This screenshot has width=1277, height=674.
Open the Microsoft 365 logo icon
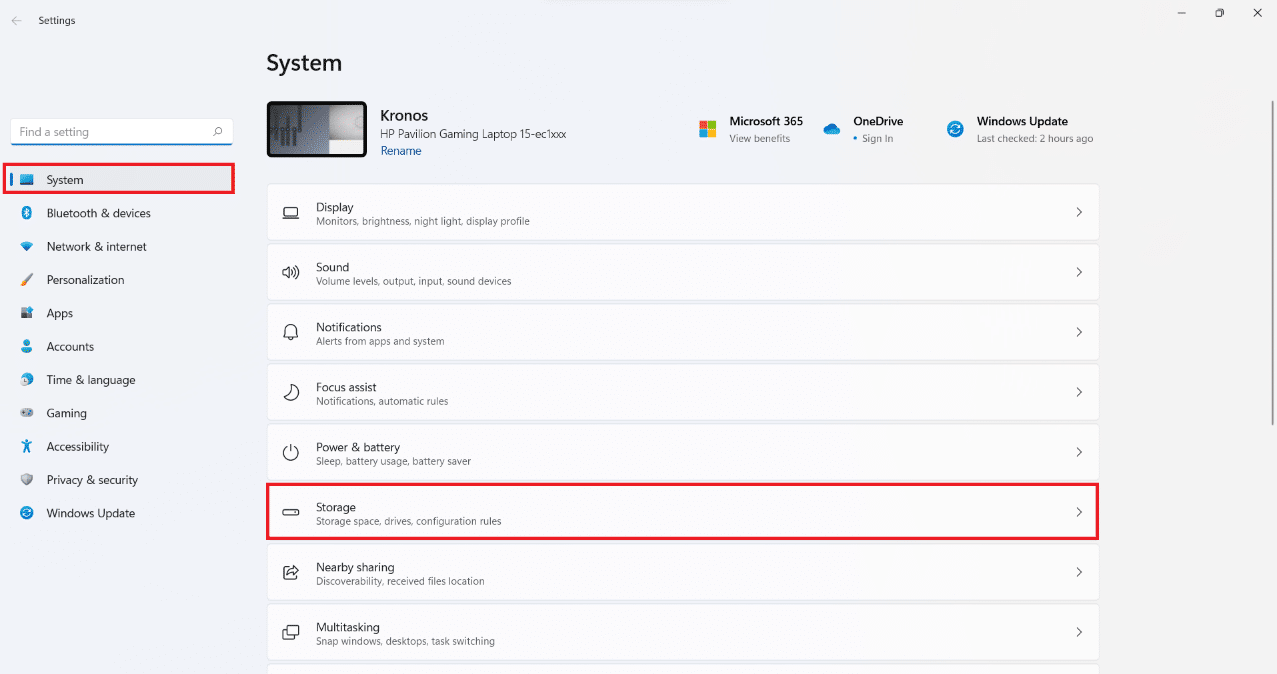(x=707, y=129)
